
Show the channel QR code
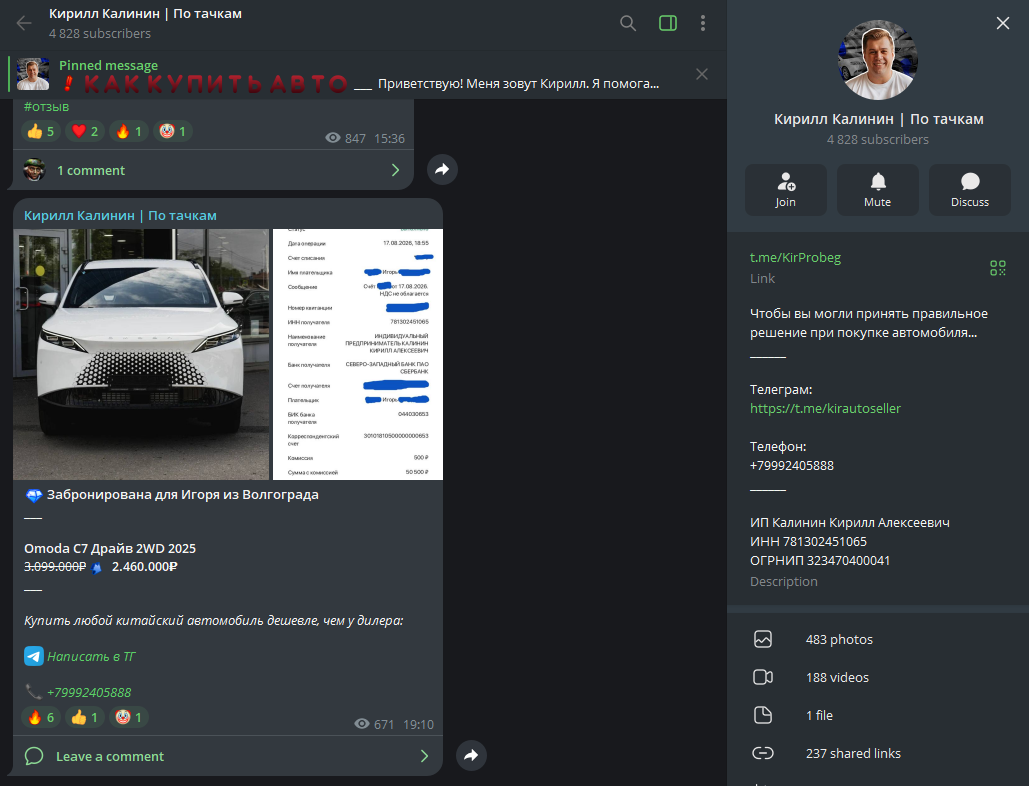pyautogui.click(x=998, y=268)
